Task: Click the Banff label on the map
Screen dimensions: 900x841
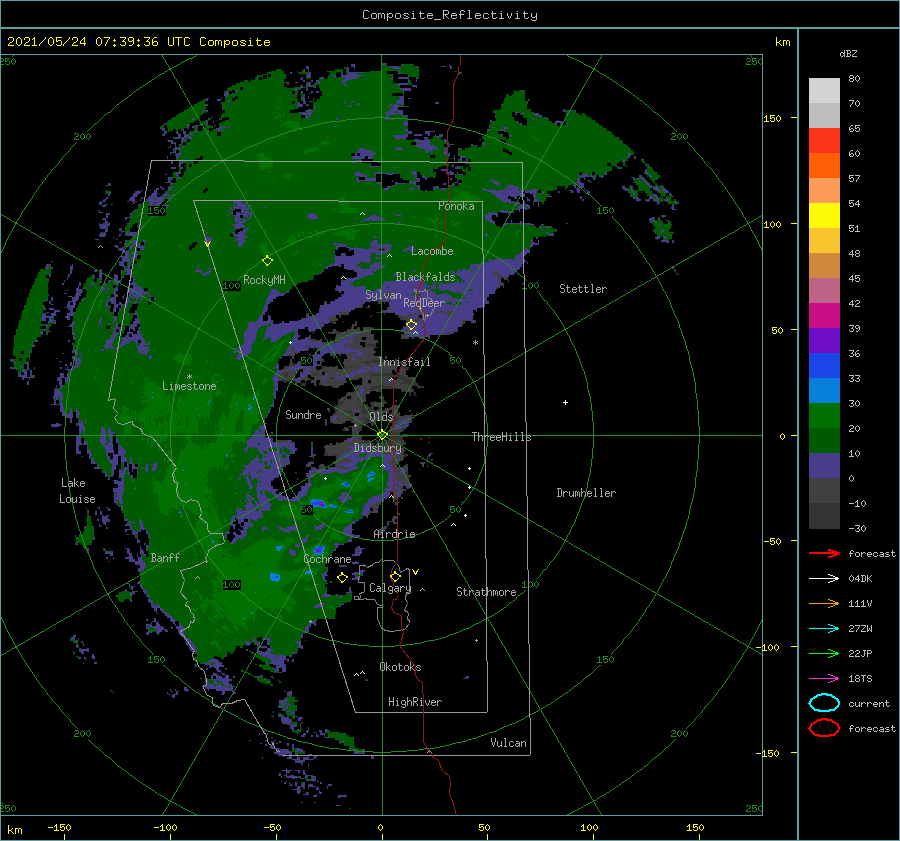Action: point(165,557)
